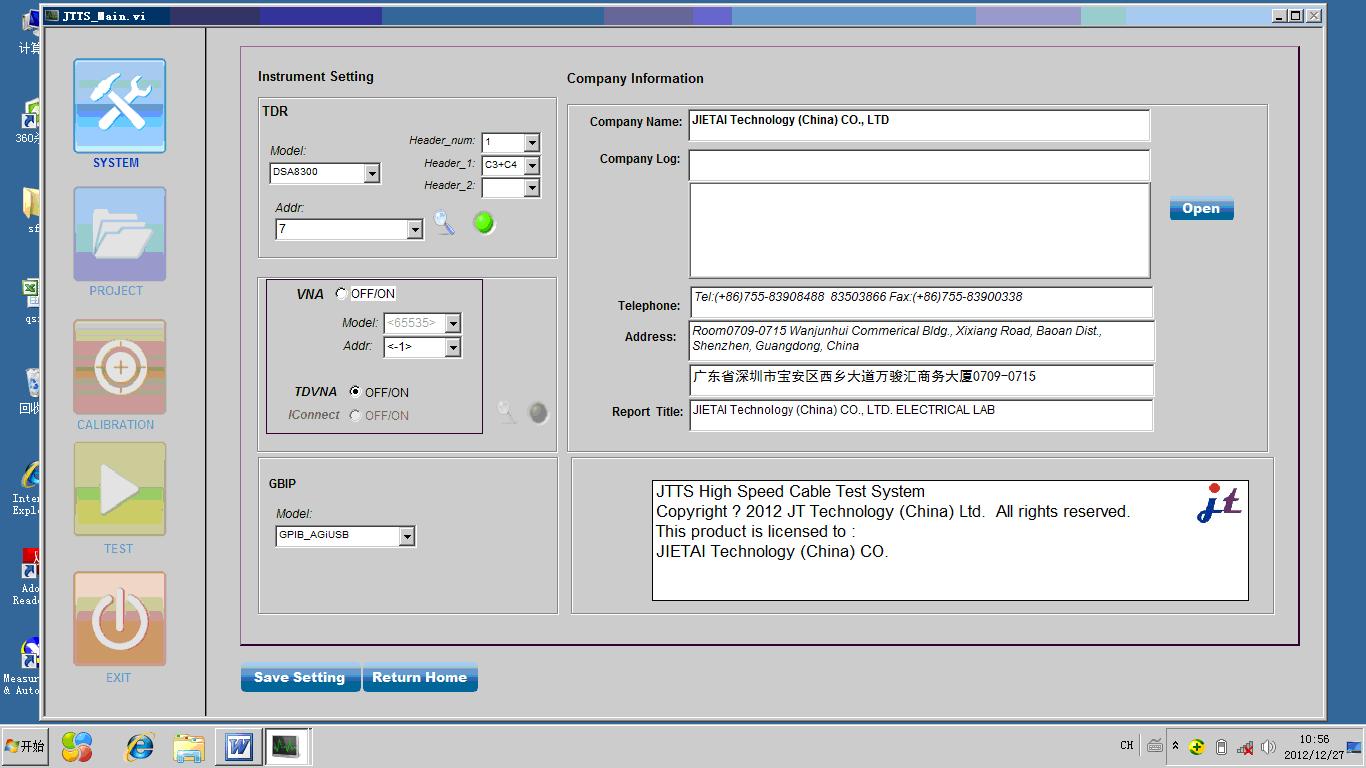This screenshot has width=1366, height=768.
Task: Open Internet Explorer from the taskbar
Action: click(x=140, y=747)
